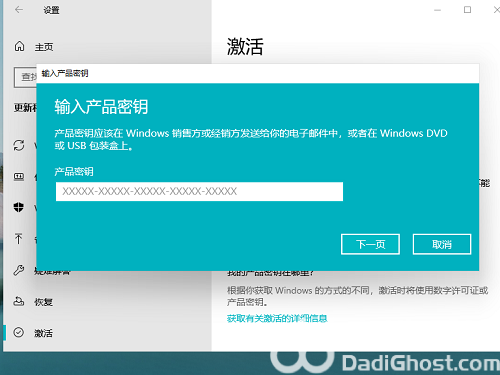
Task: Click the 输入产品密钥 dialog heading
Action: tap(101, 107)
